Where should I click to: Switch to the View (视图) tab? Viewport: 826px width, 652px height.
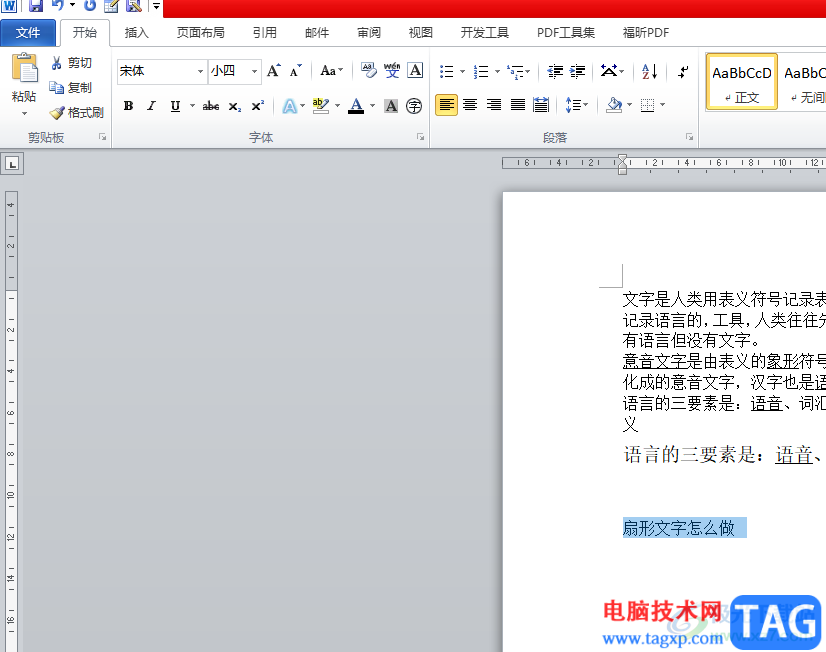click(x=420, y=33)
